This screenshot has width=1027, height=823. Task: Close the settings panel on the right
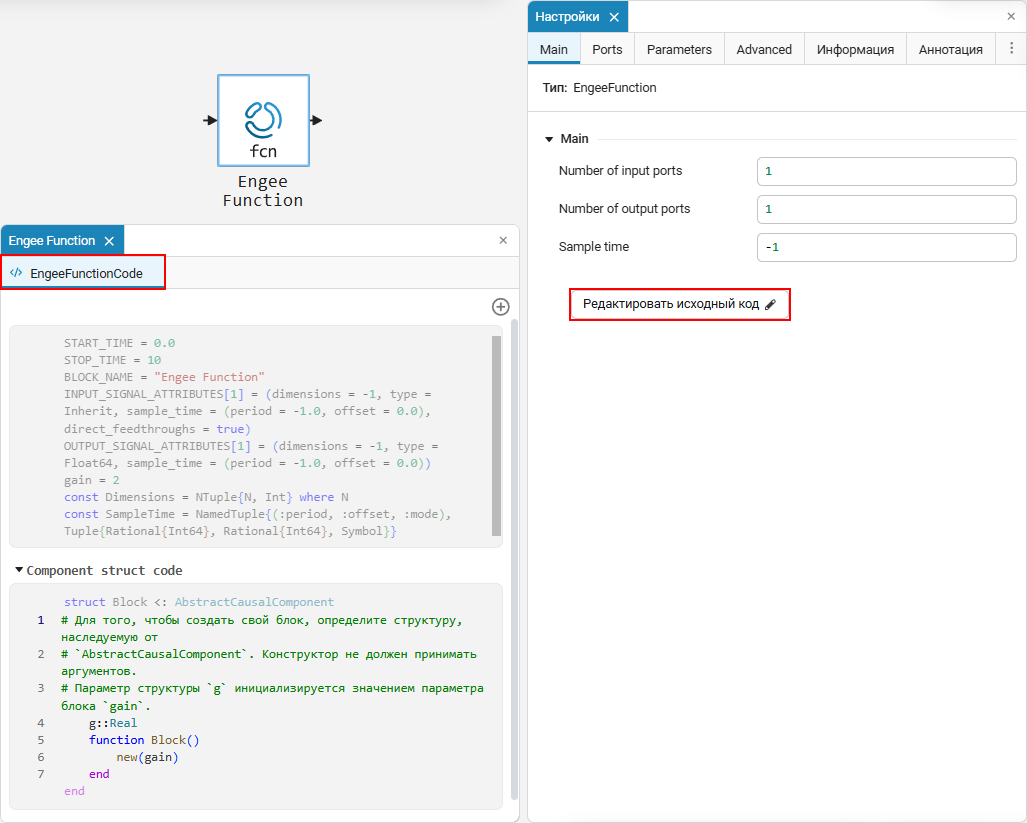[1011, 16]
